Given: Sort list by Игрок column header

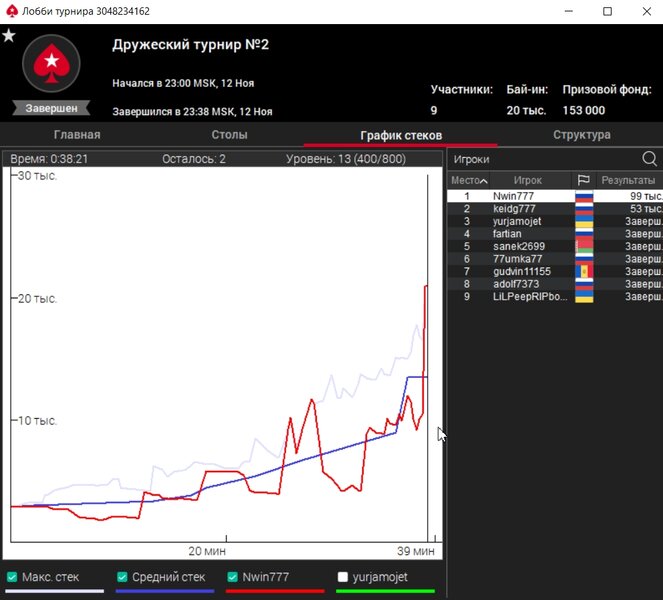Looking at the screenshot, I should [x=527, y=180].
